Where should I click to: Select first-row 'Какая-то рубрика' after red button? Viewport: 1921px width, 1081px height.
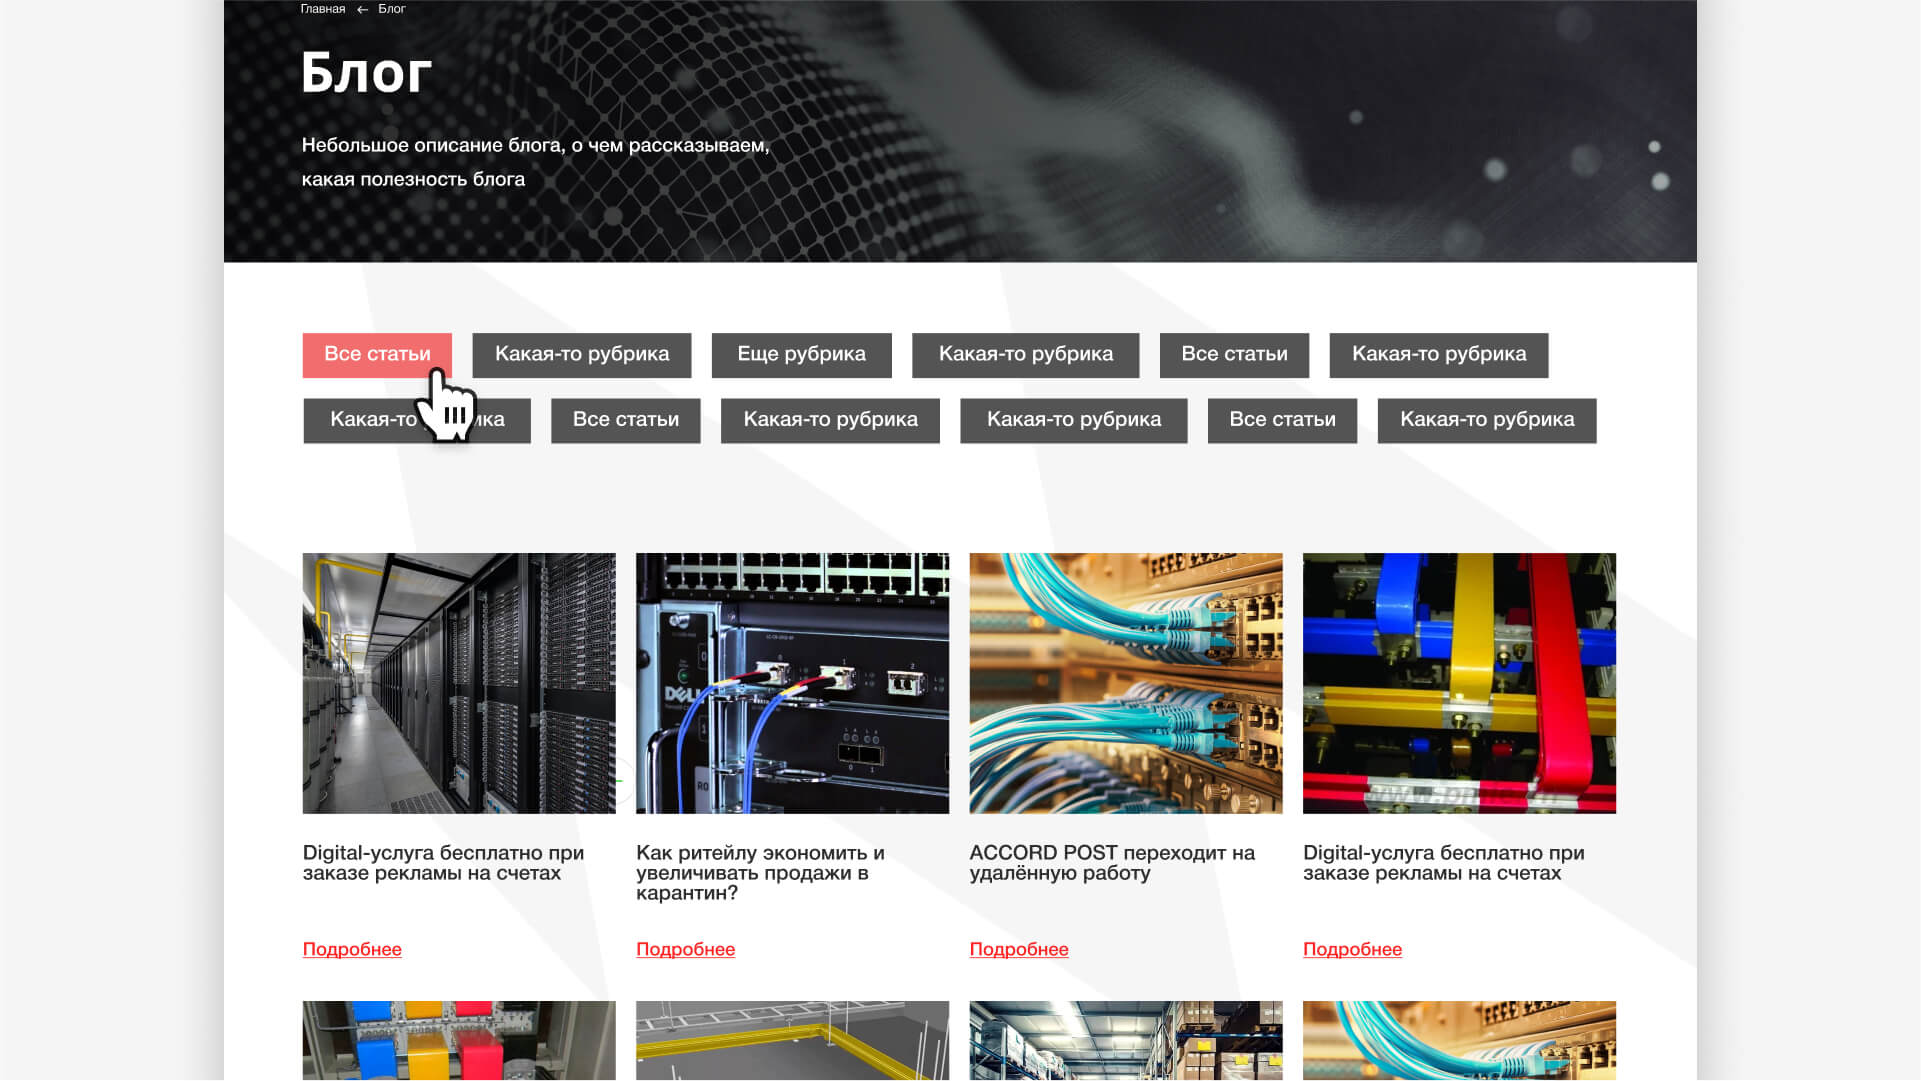pos(581,354)
